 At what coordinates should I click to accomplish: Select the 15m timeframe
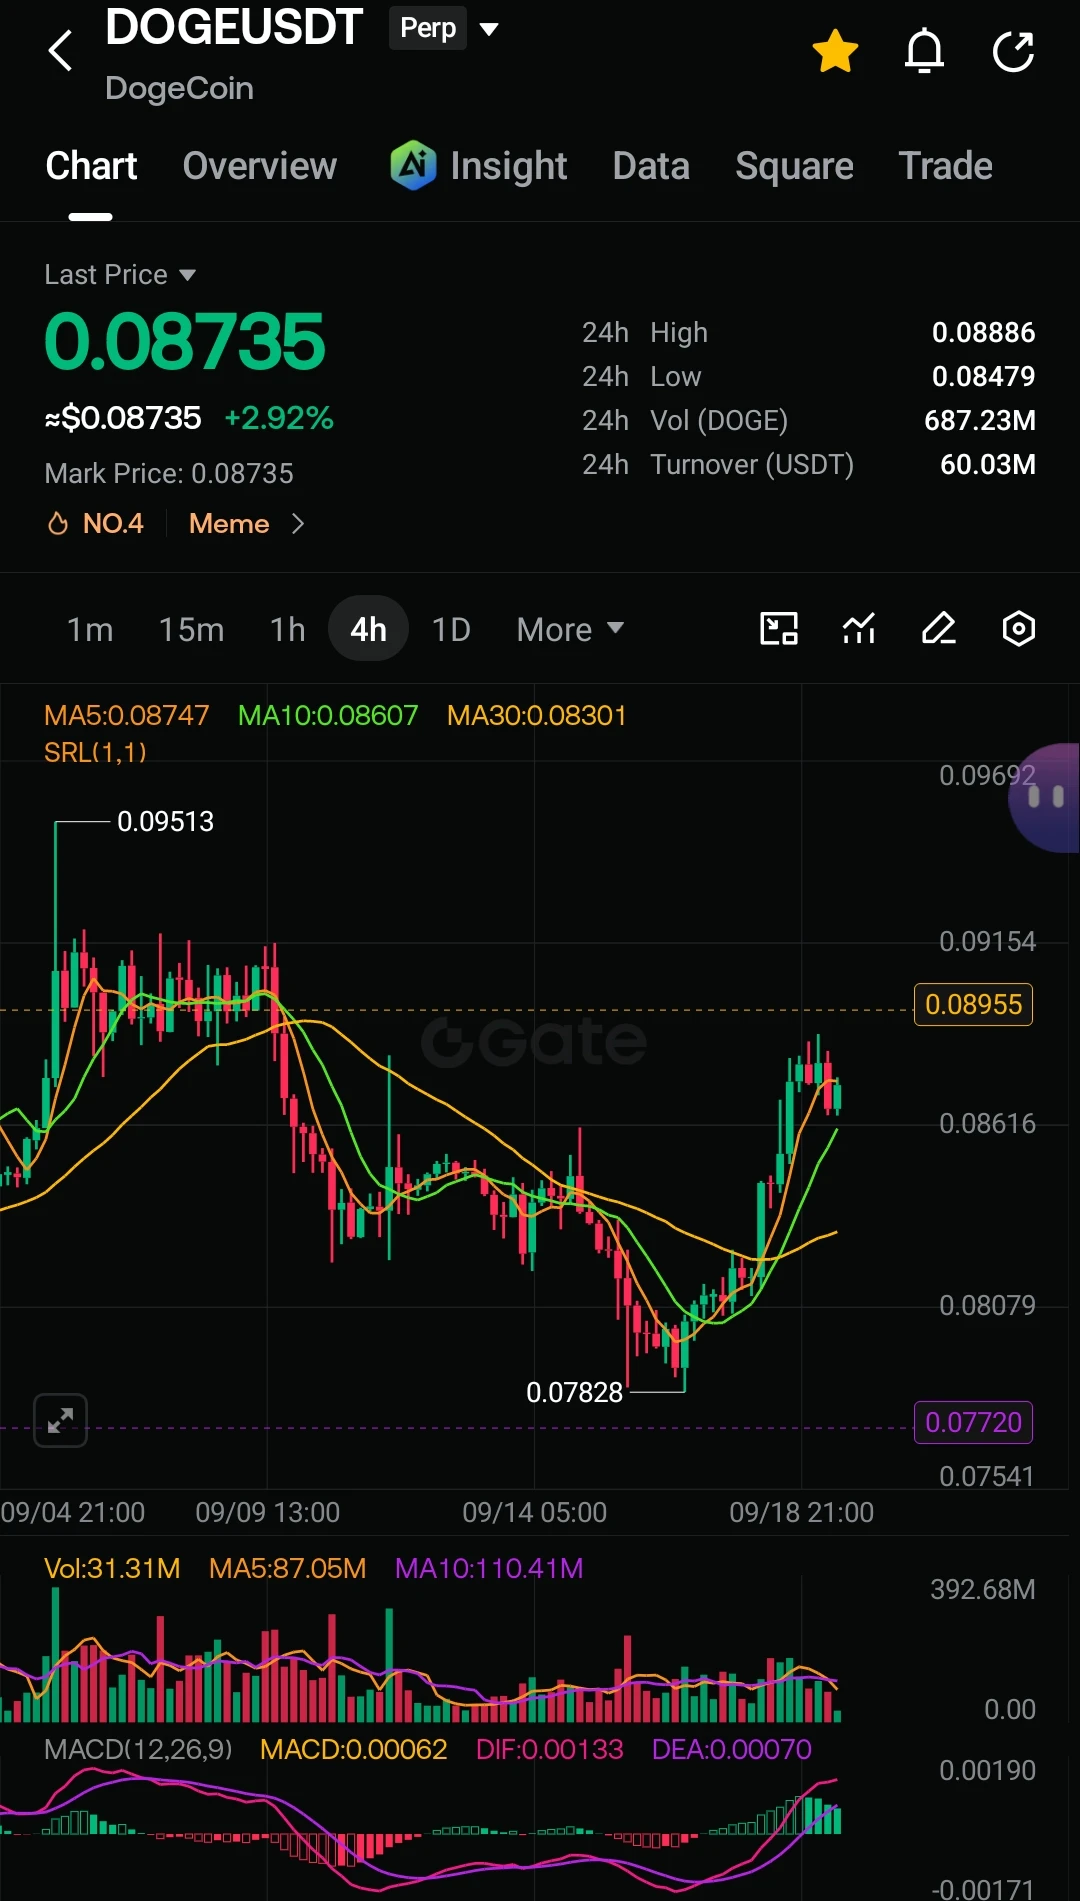[x=191, y=629]
